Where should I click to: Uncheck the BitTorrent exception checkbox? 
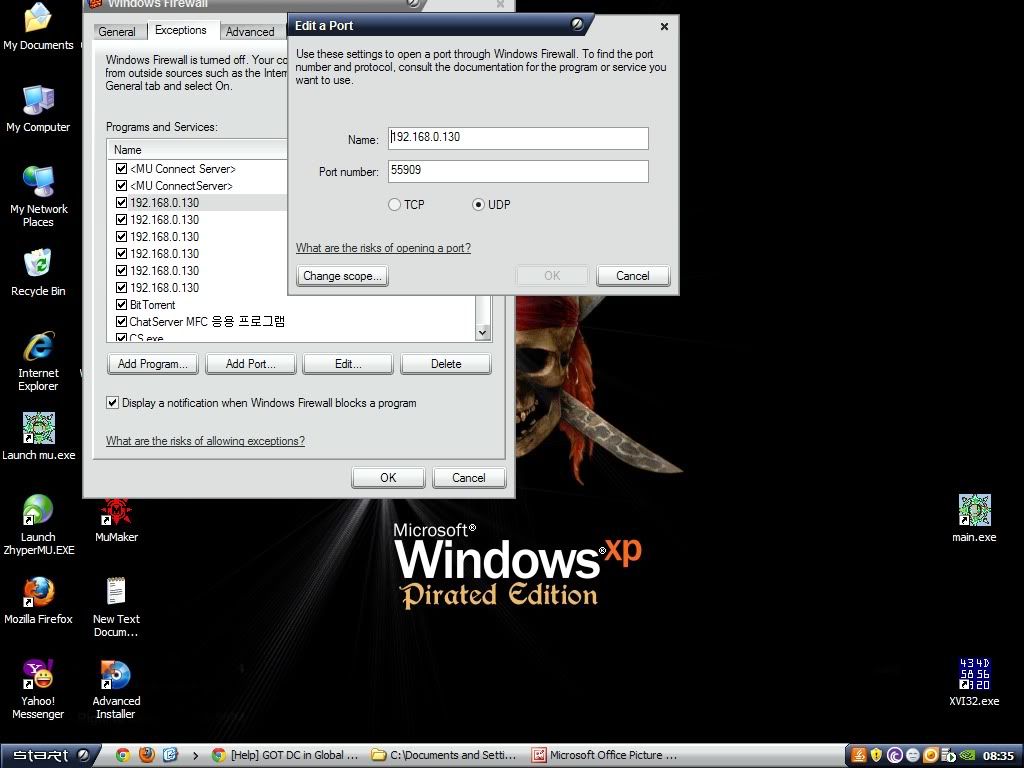(122, 305)
